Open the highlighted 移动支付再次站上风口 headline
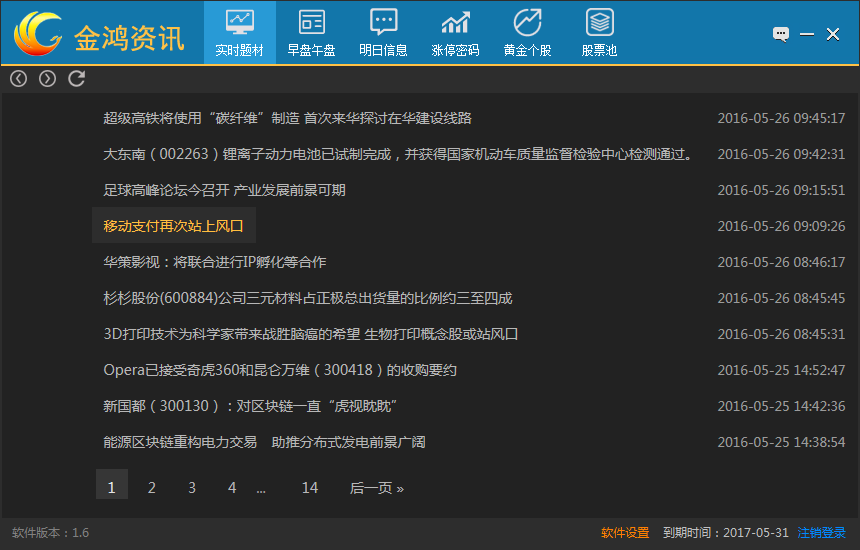860x550 pixels. (174, 226)
